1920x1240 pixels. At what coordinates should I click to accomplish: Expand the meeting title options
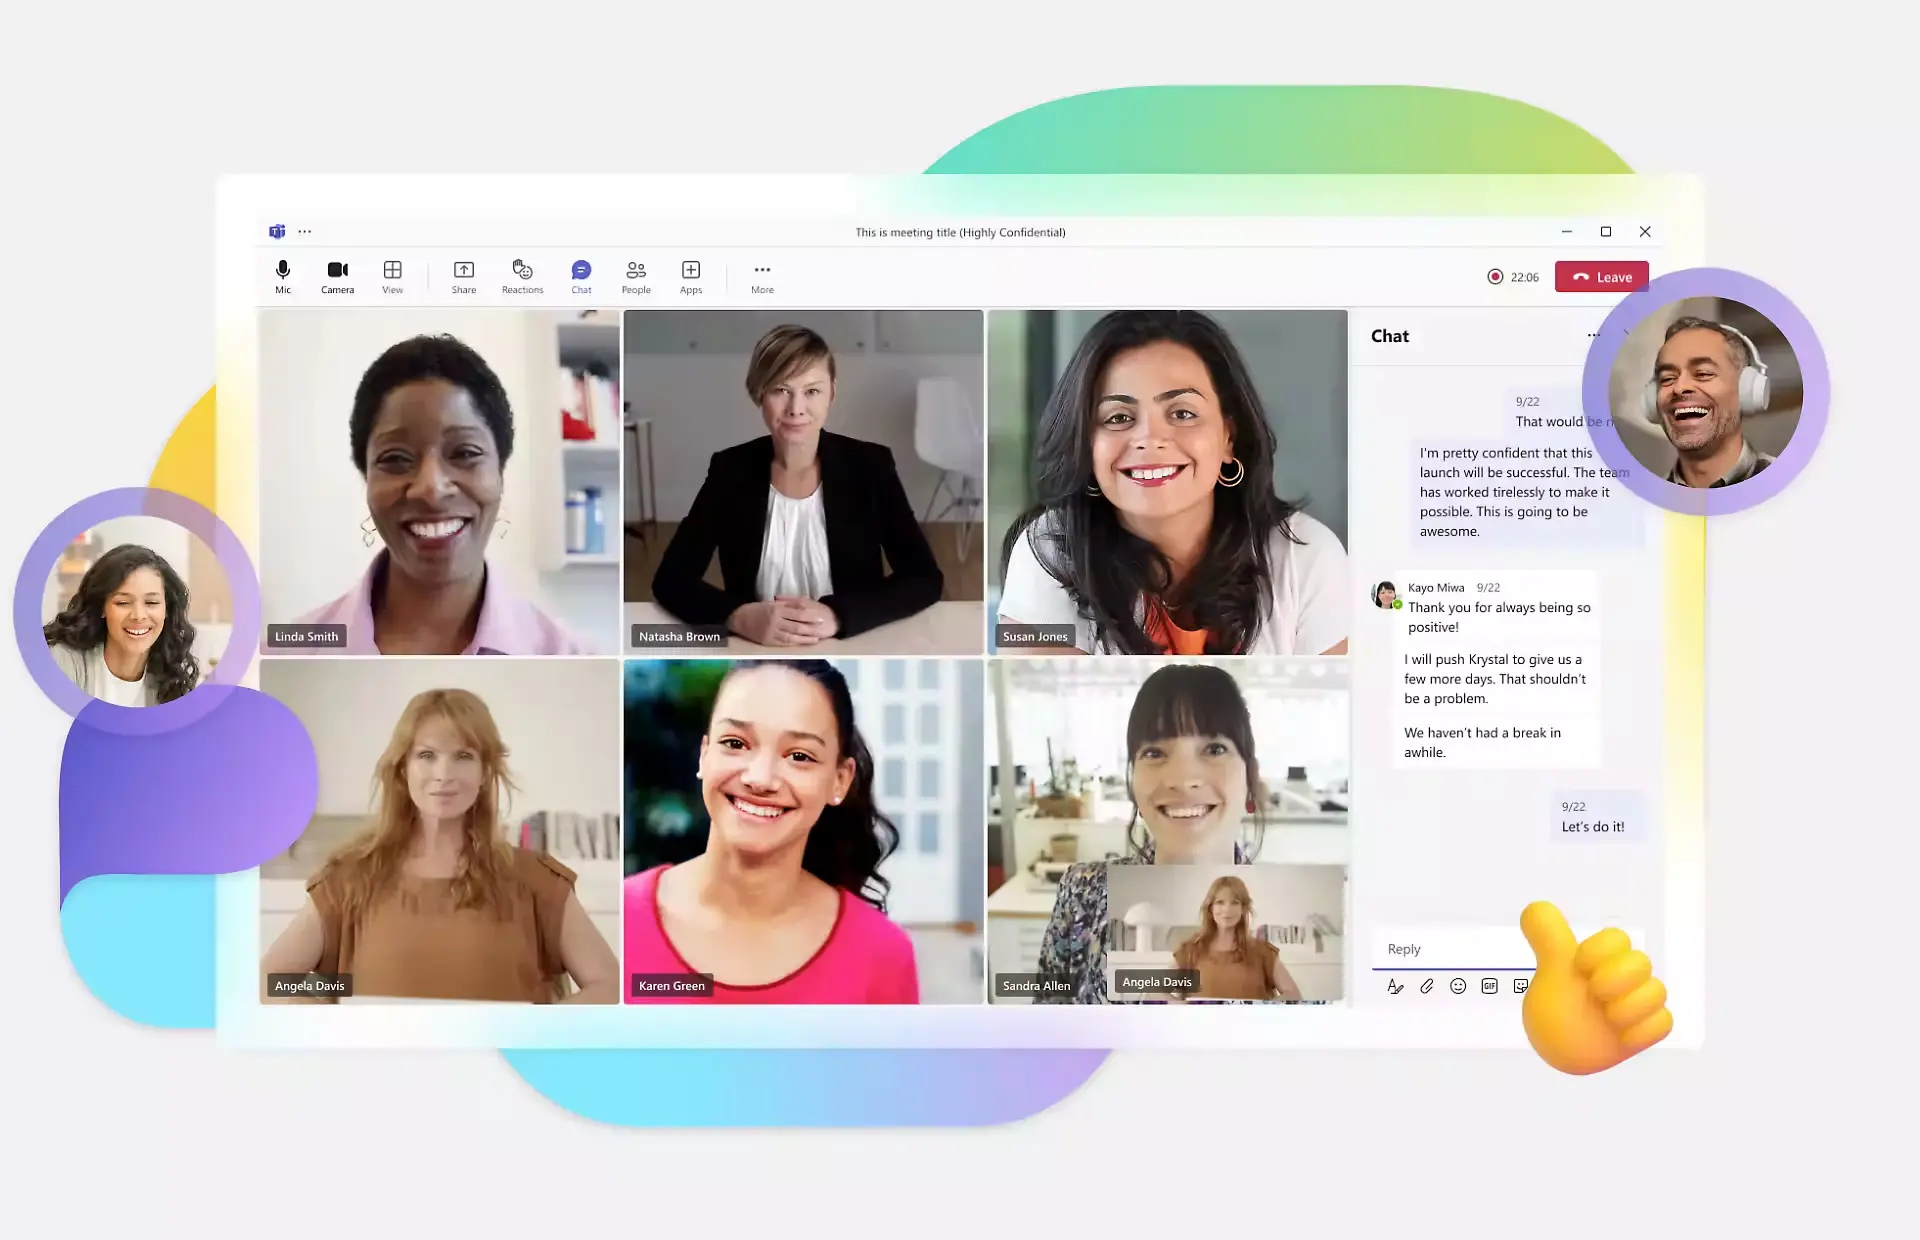[306, 231]
